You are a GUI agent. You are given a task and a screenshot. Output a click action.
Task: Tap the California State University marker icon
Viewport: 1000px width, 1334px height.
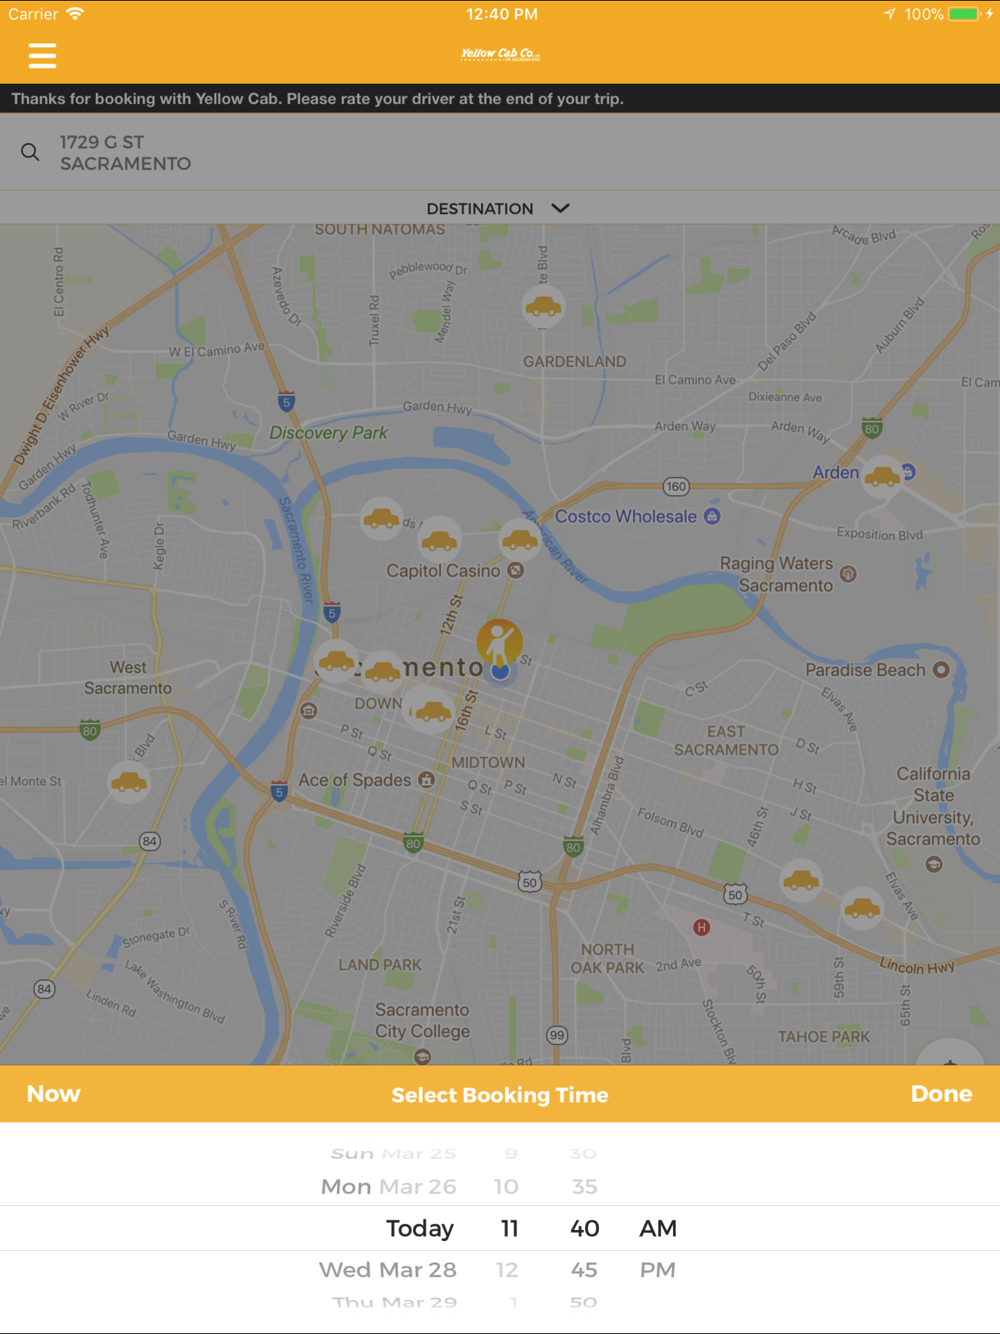(934, 864)
